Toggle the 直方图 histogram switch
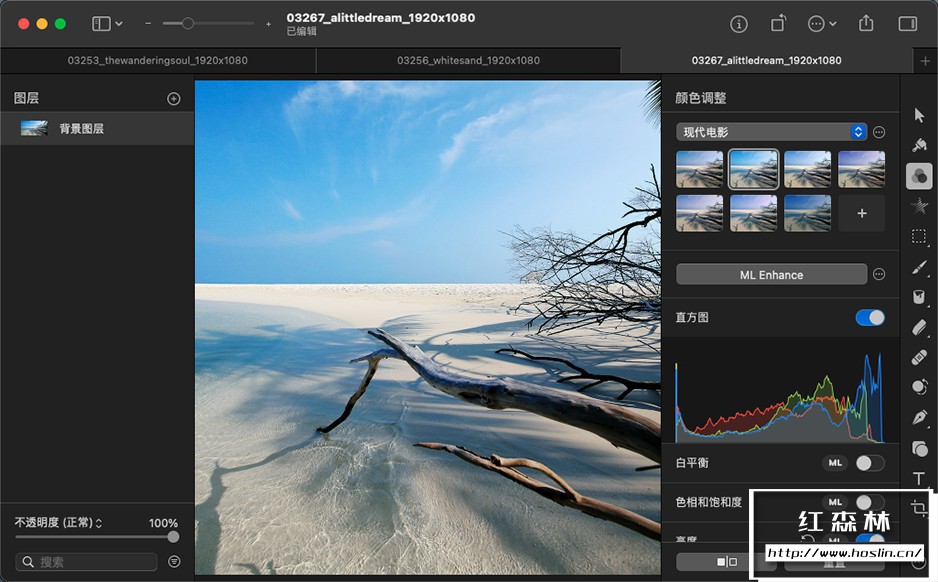This screenshot has height=582, width=938. [x=869, y=317]
